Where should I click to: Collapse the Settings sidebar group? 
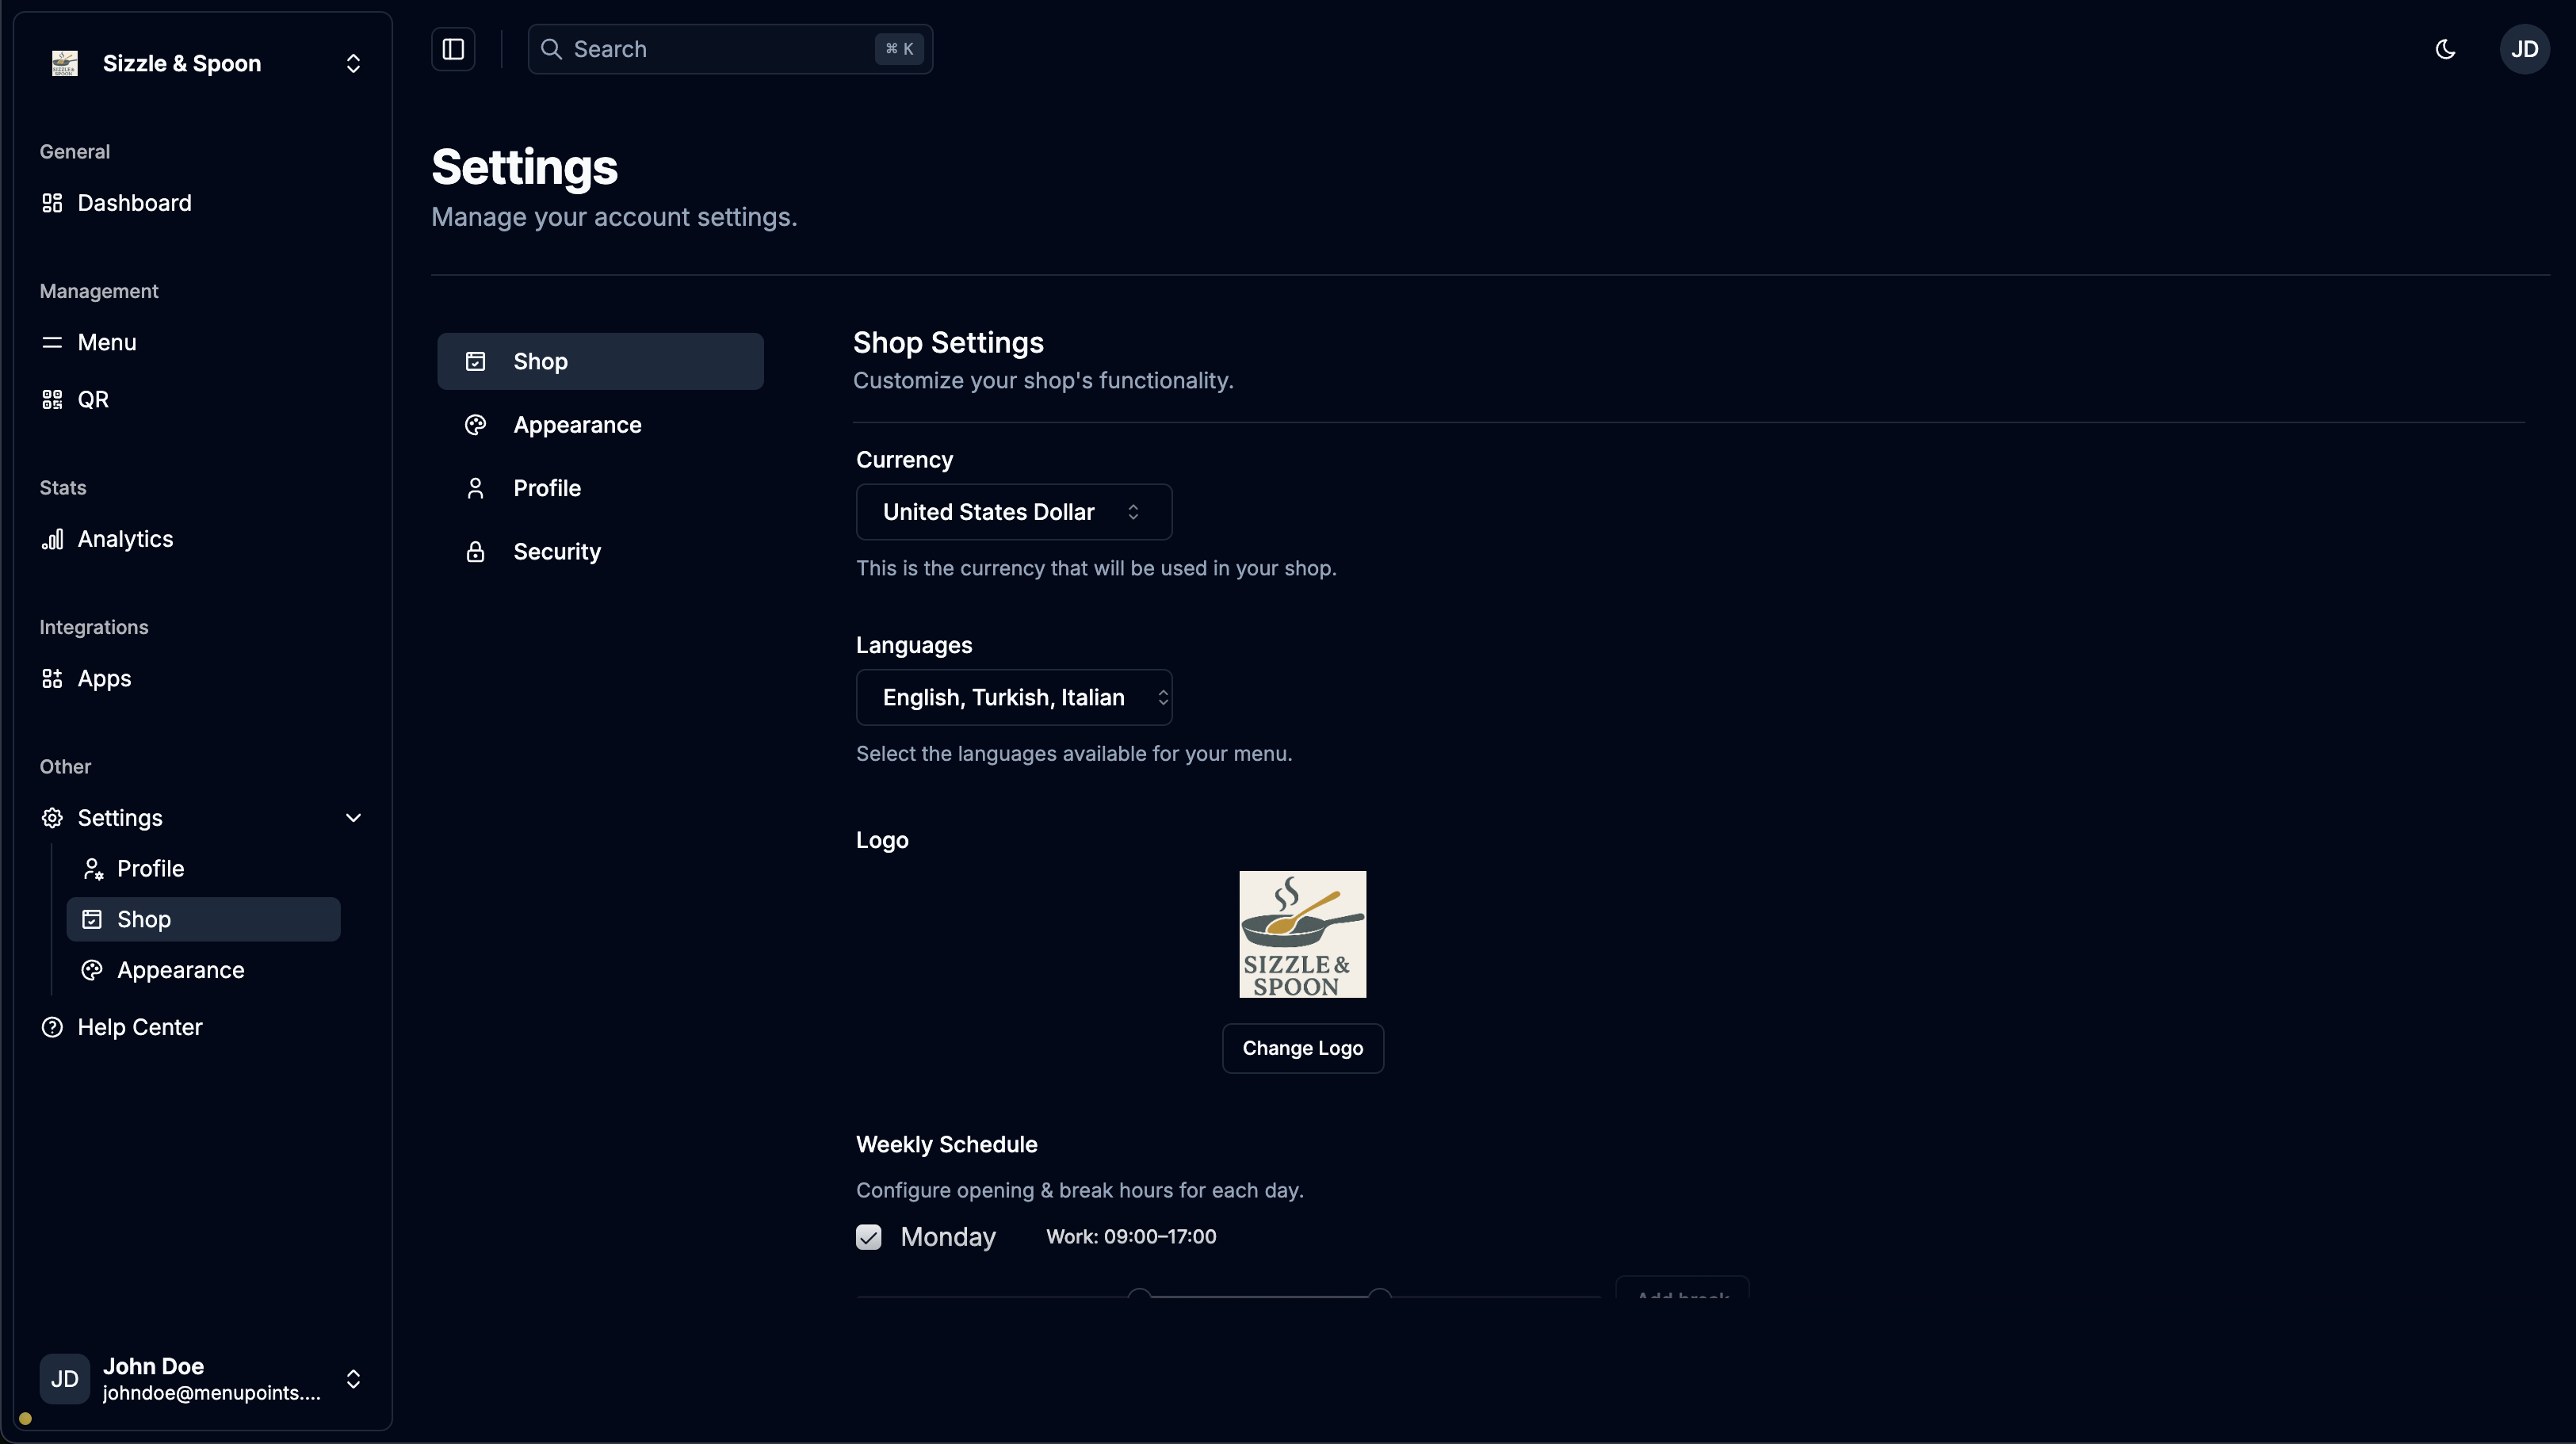tap(352, 817)
